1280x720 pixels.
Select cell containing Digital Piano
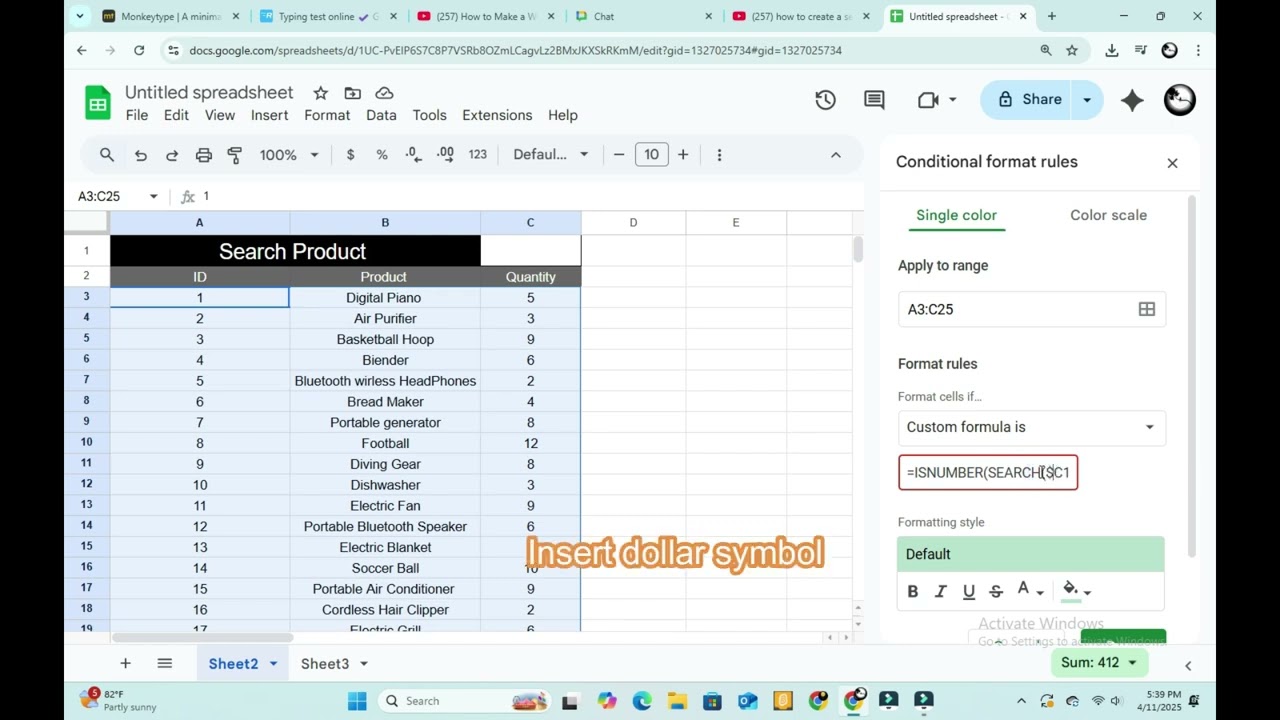(384, 298)
